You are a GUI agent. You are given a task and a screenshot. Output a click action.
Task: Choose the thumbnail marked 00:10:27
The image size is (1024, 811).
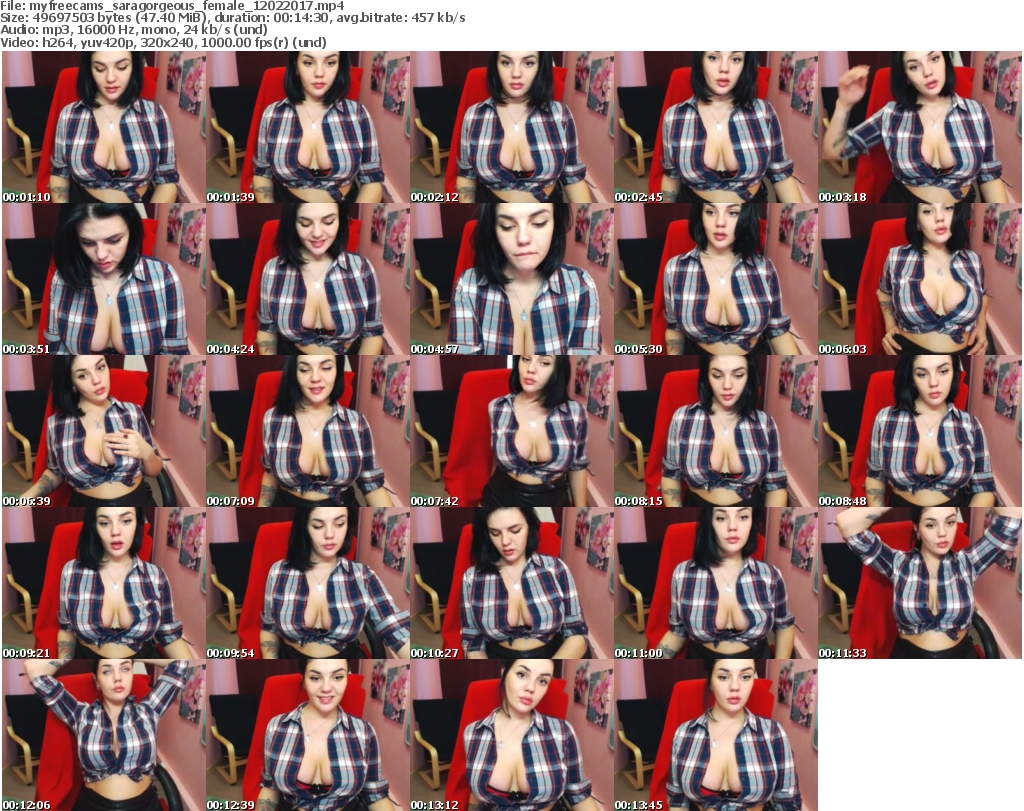coord(512,582)
